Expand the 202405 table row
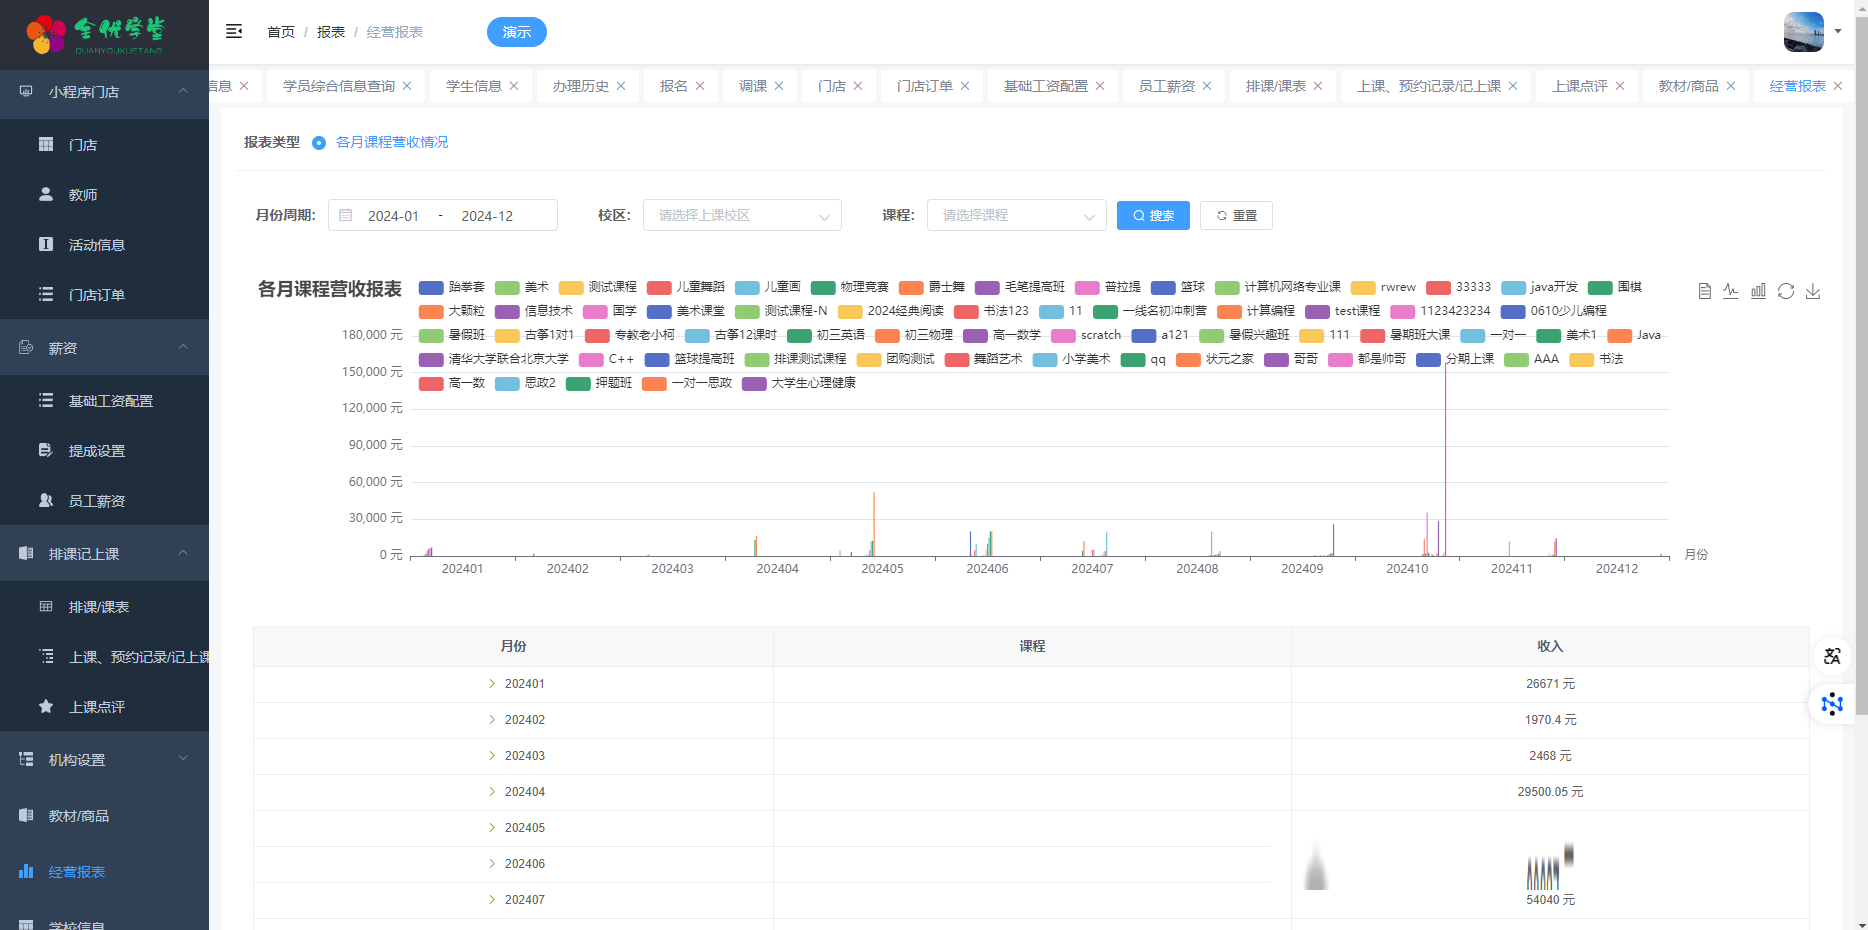1868x930 pixels. point(492,828)
